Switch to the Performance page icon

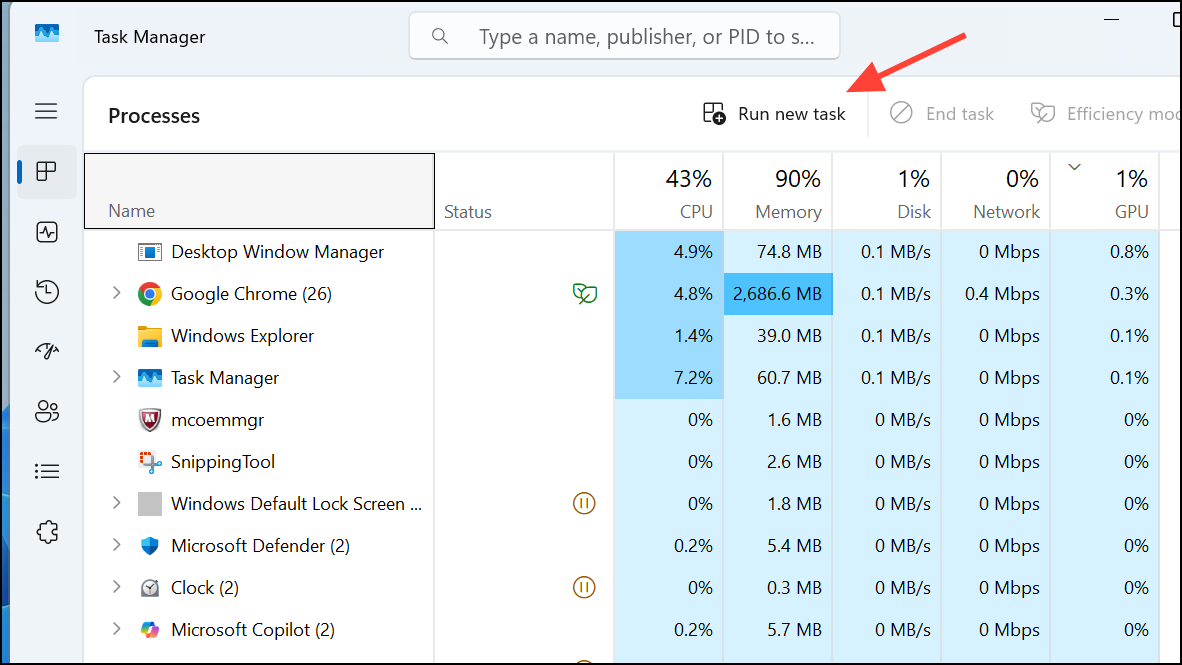46,232
